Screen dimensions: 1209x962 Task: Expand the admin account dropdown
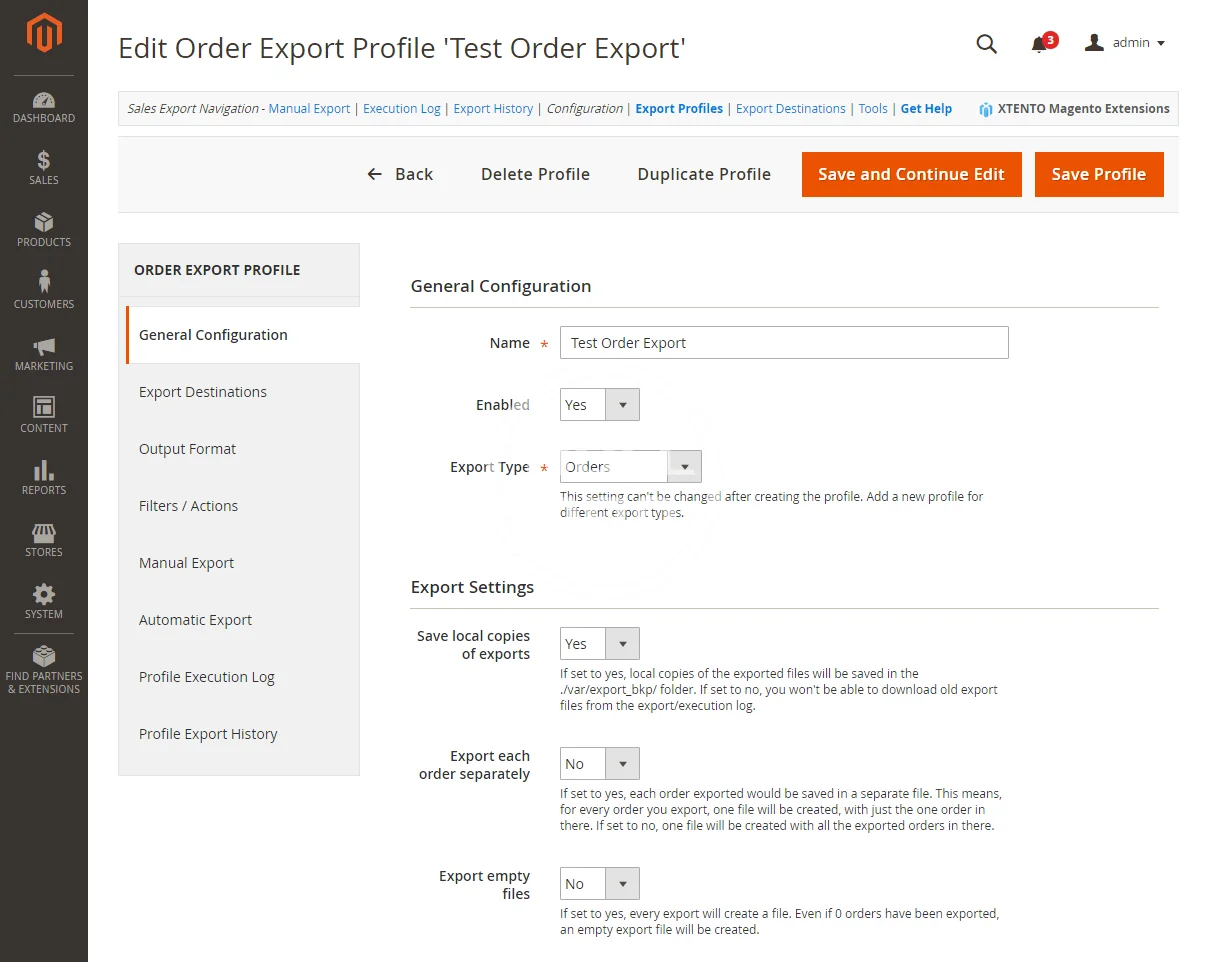click(1126, 43)
